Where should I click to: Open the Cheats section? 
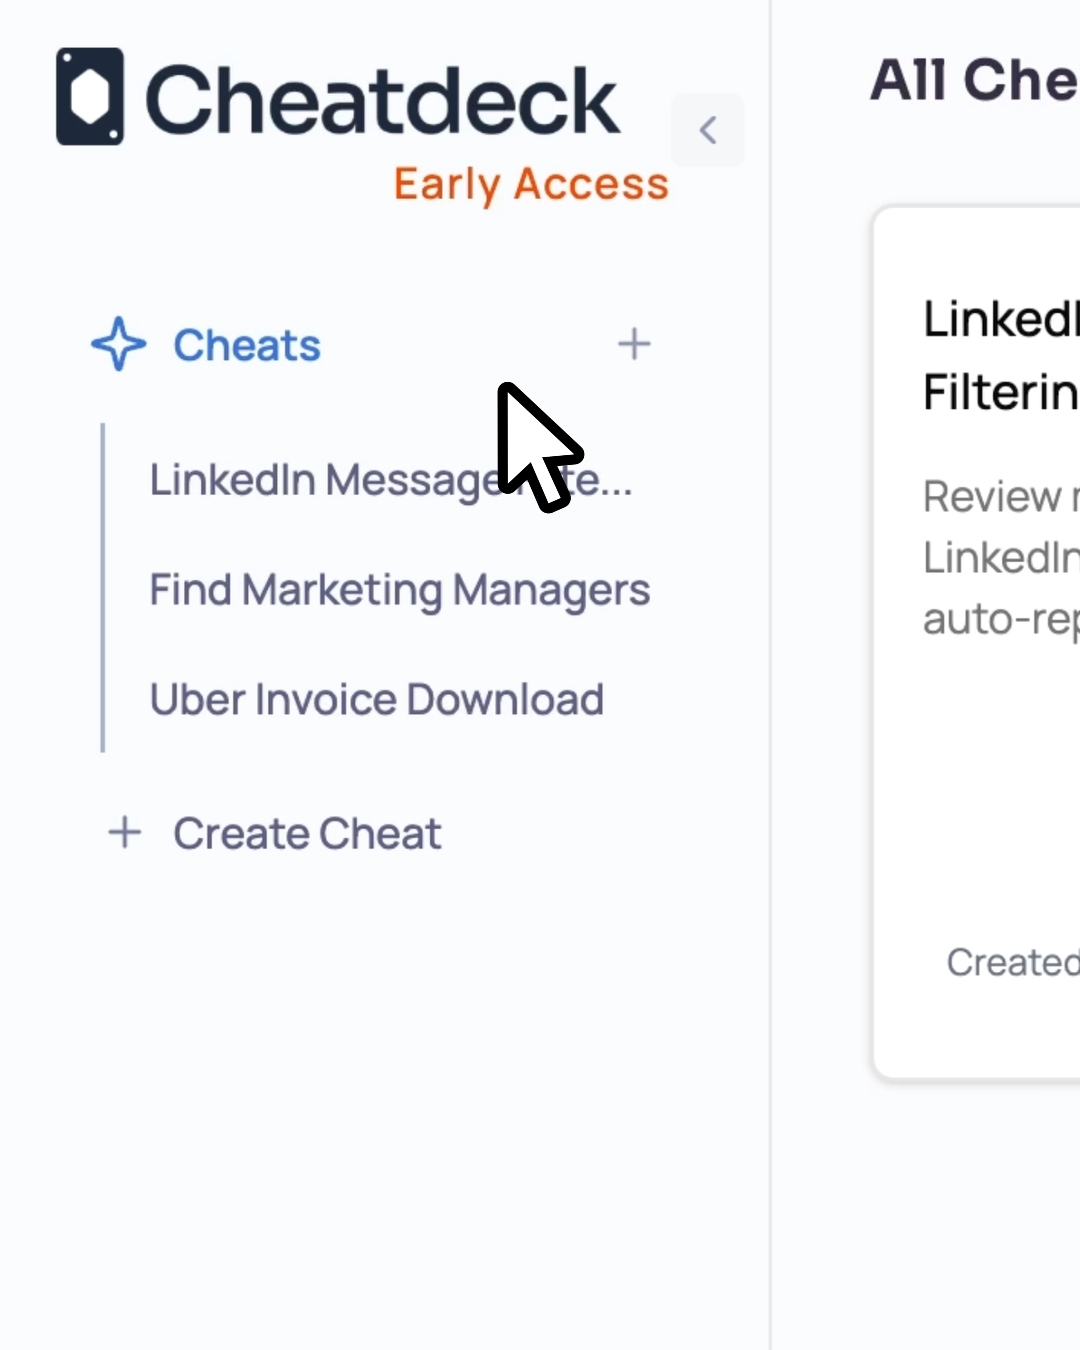pyautogui.click(x=247, y=346)
